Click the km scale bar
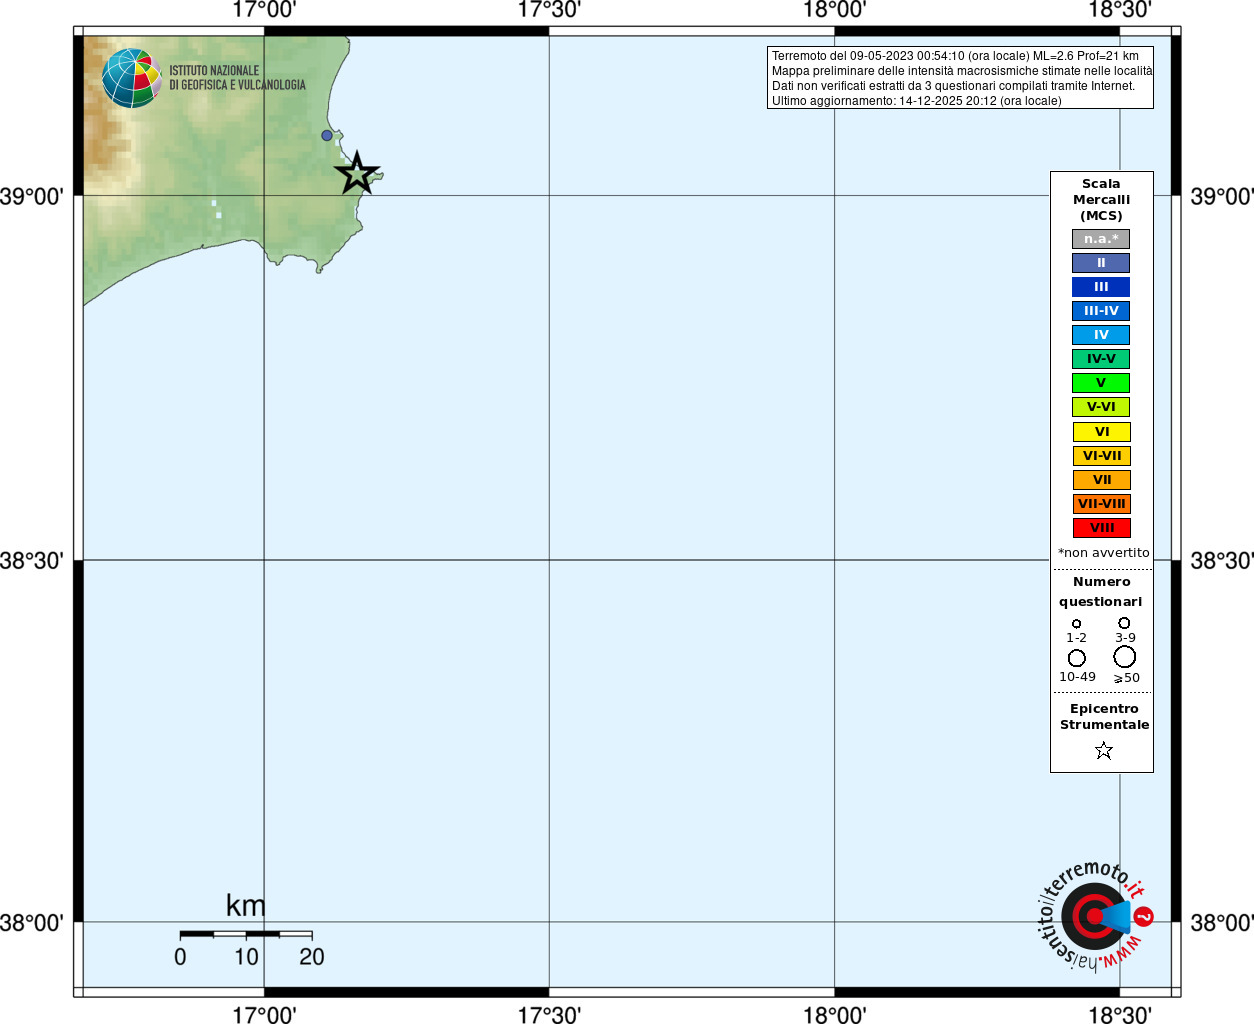1254x1024 pixels. [x=246, y=934]
